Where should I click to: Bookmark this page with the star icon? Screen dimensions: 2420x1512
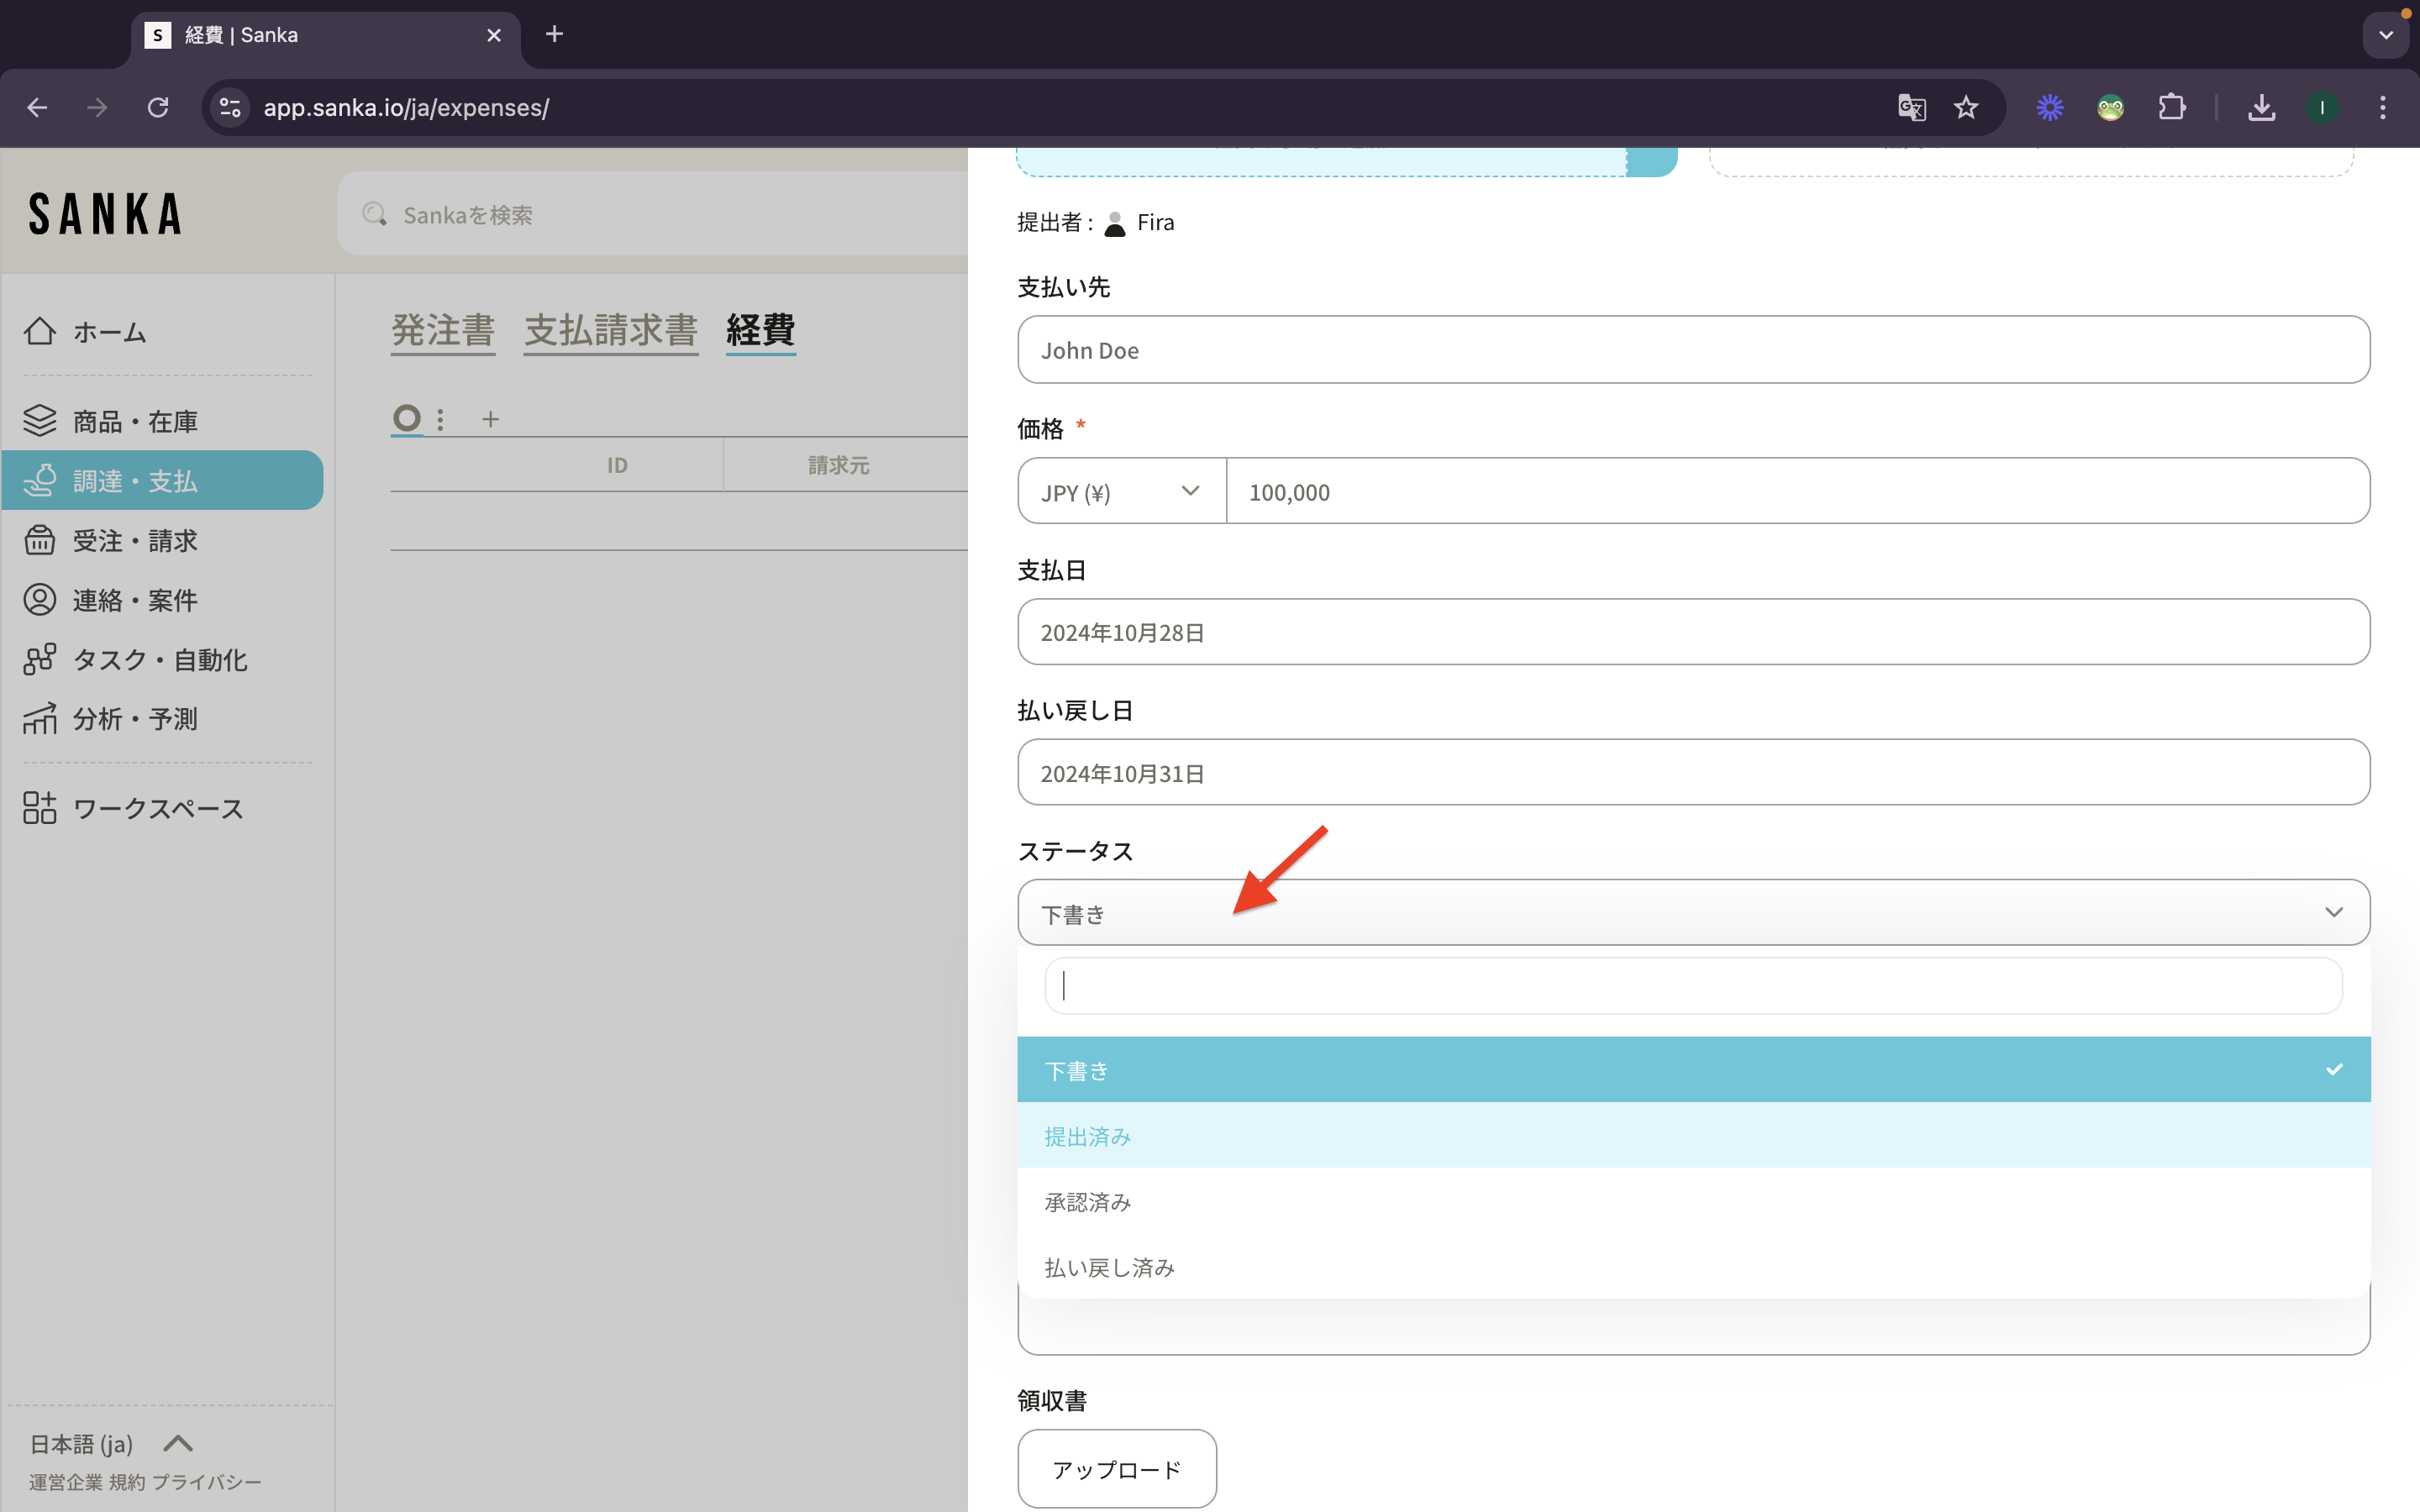click(x=1966, y=108)
